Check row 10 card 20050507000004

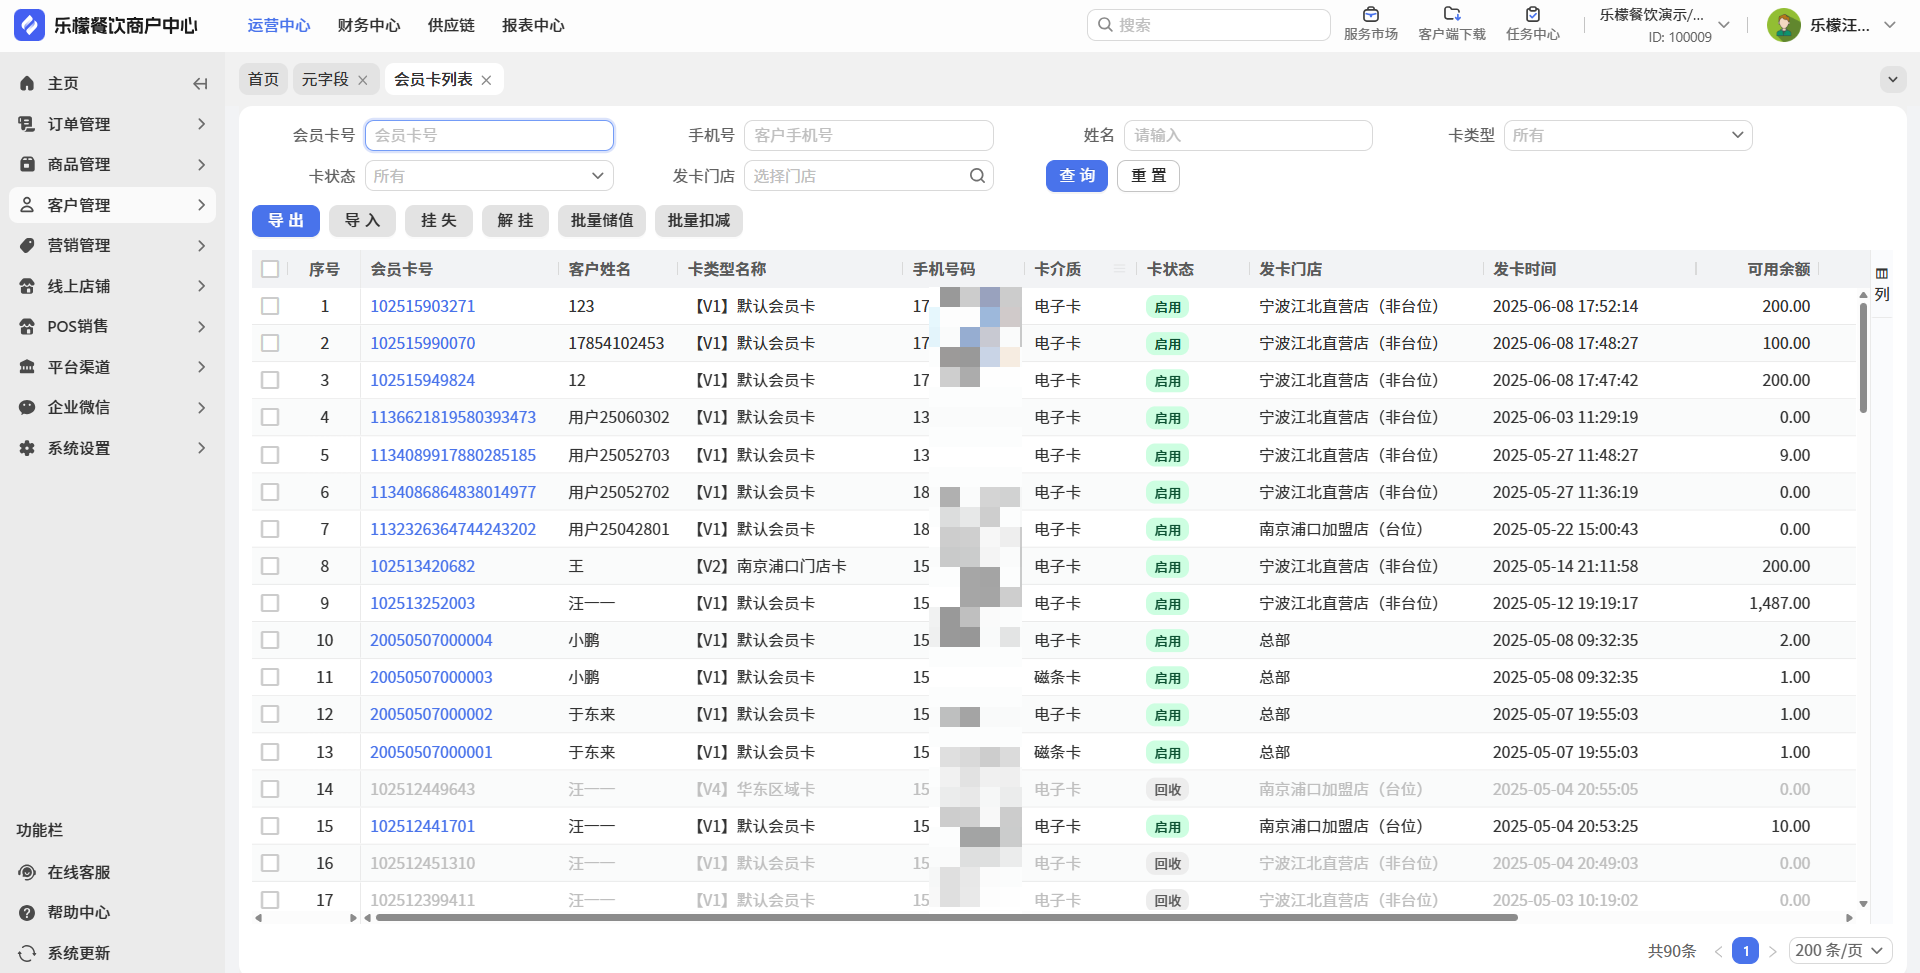point(270,640)
